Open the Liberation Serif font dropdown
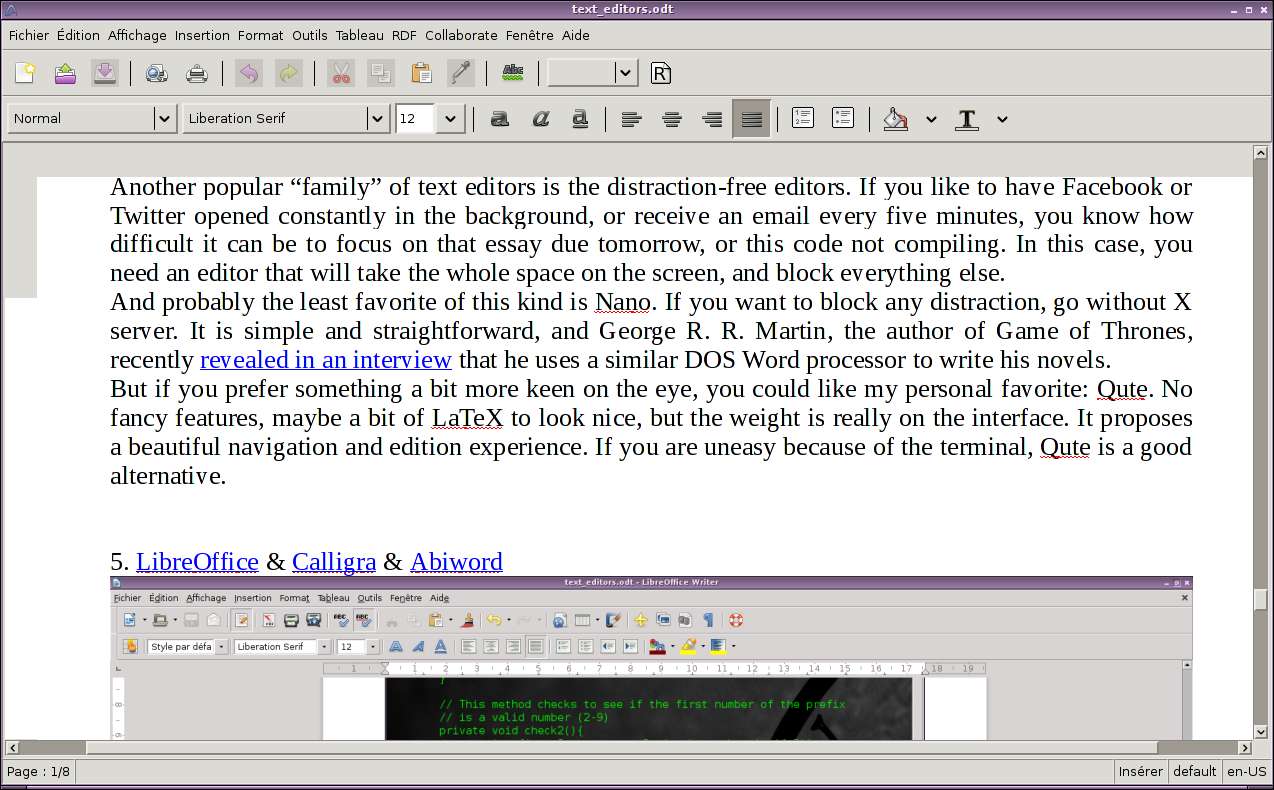The height and width of the screenshot is (790, 1274). 377,119
